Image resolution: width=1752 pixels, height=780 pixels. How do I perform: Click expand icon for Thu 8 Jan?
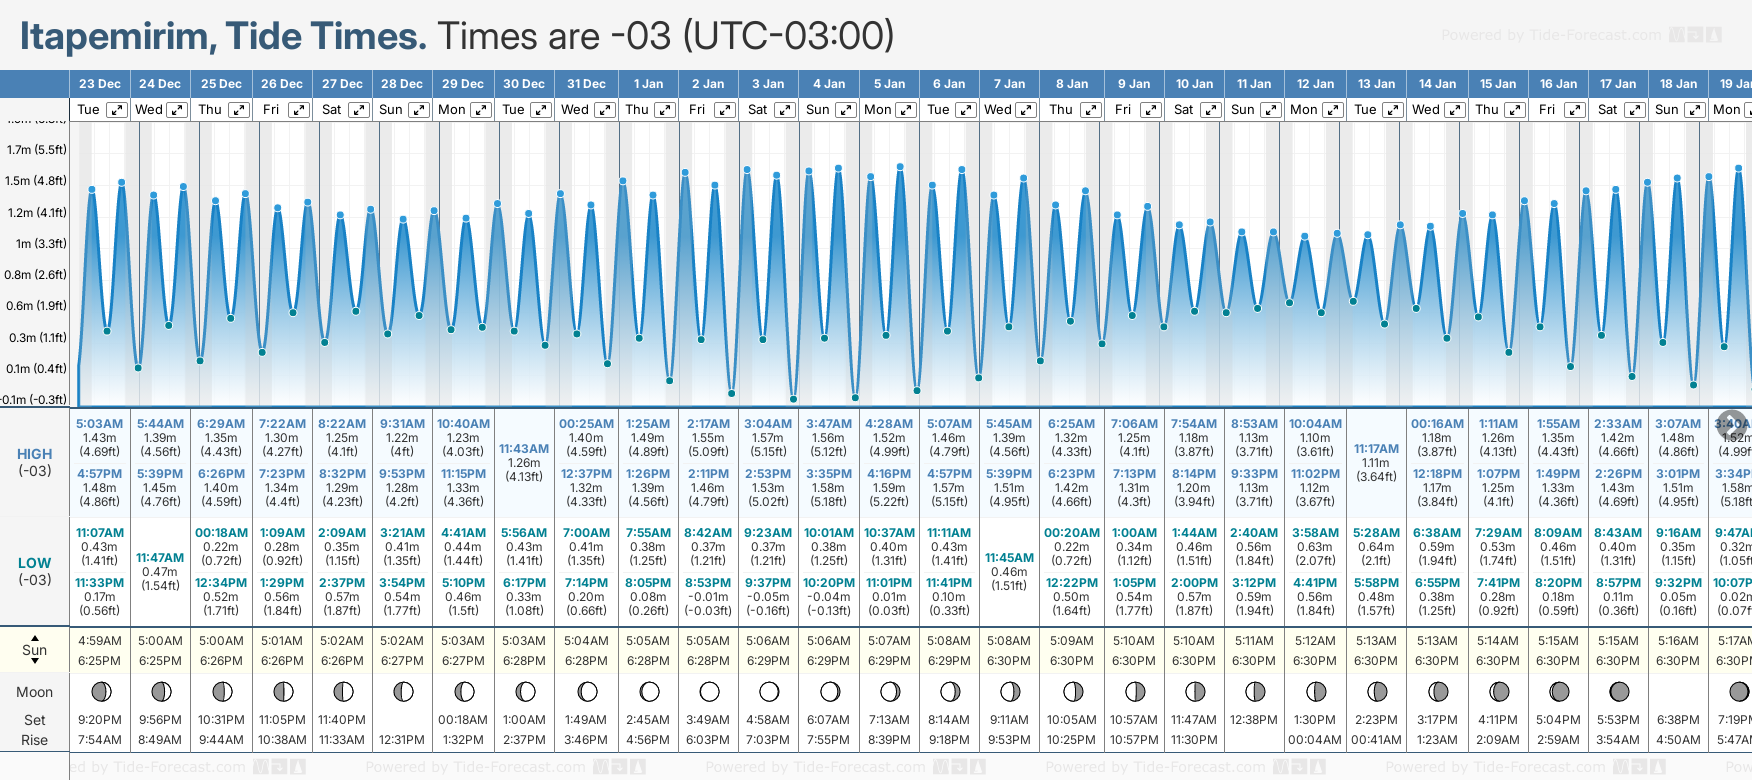pos(1091,110)
